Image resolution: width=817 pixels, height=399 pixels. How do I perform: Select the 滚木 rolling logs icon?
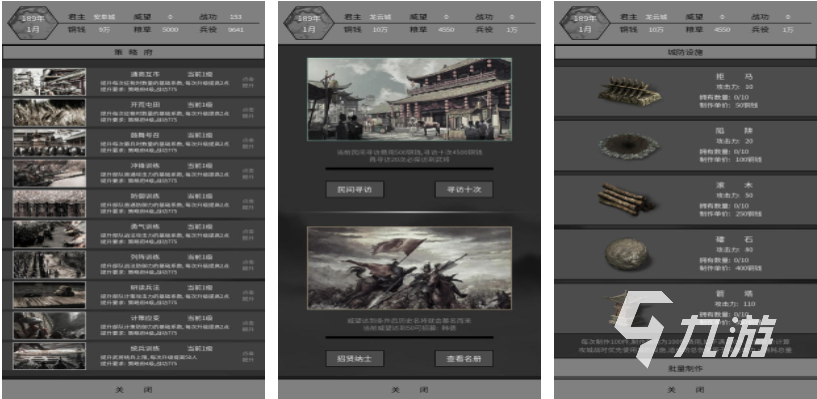click(626, 199)
